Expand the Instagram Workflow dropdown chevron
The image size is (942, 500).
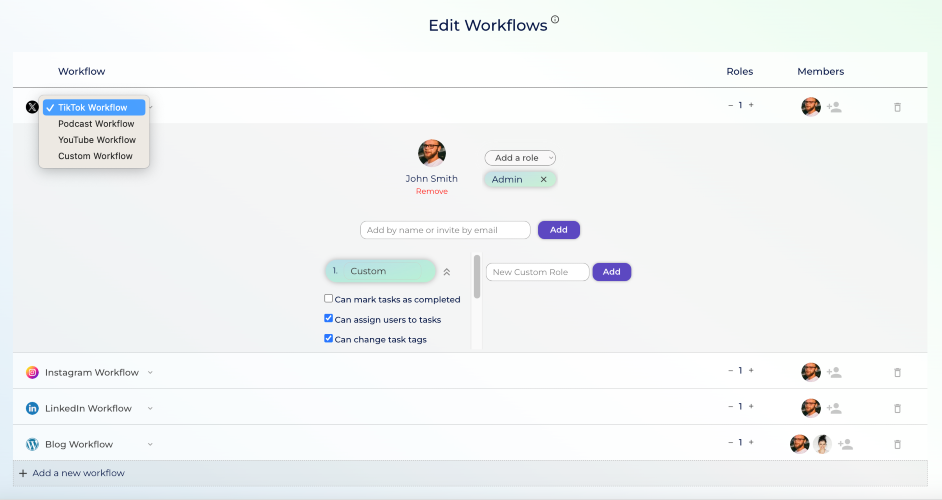click(x=150, y=373)
